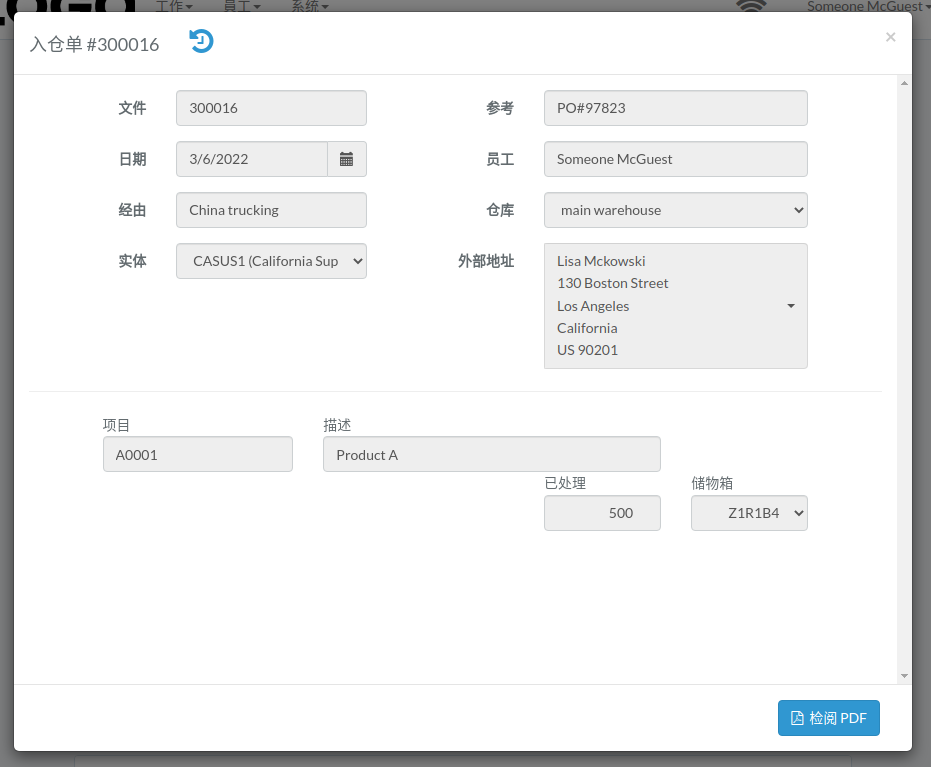The image size is (931, 767).
Task: Click the dialog scrollbar up arrow
Action: pos(904,83)
